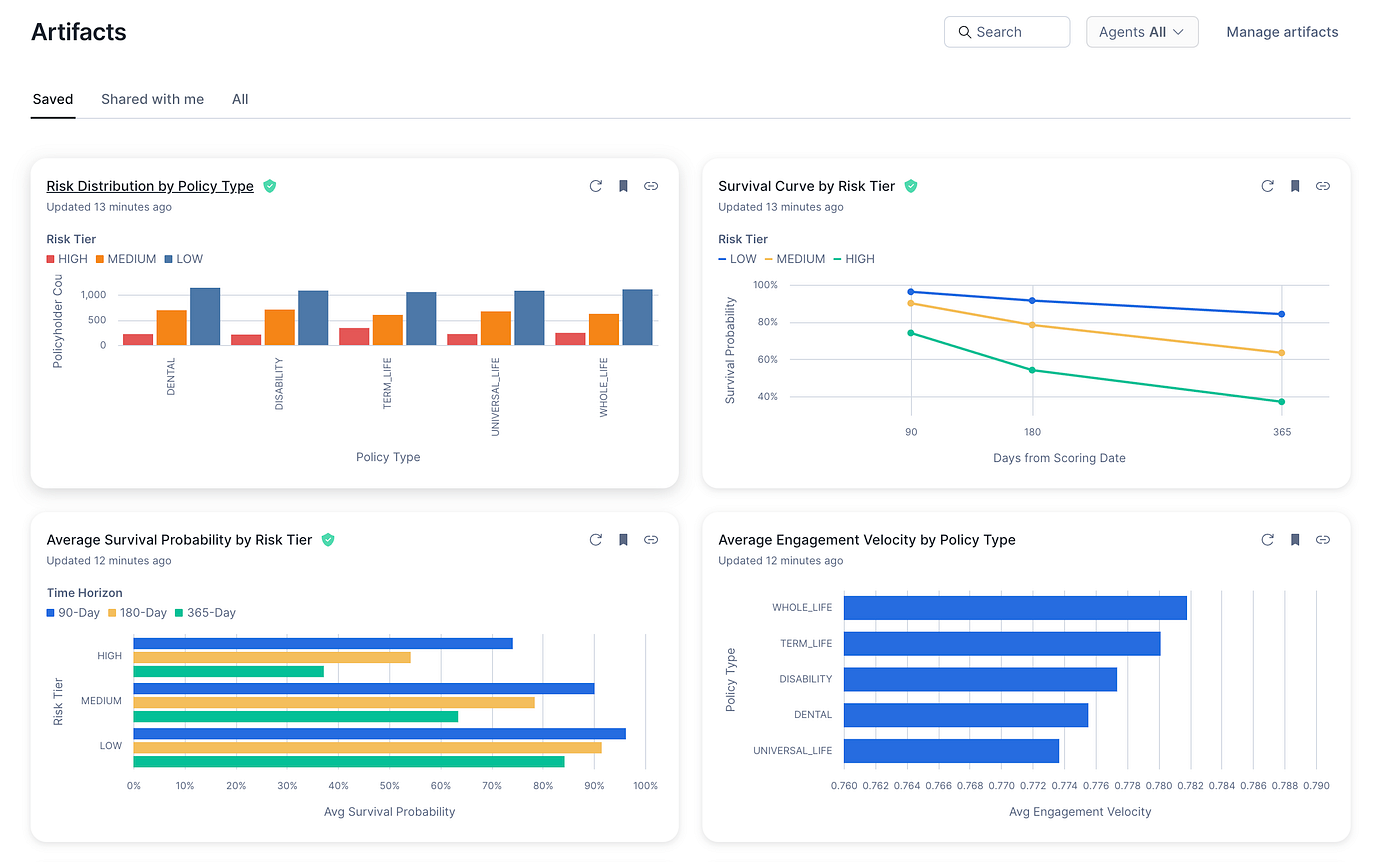Toggle LOW legend in Survival Curve chart
The width and height of the screenshot is (1400, 862).
(738, 259)
